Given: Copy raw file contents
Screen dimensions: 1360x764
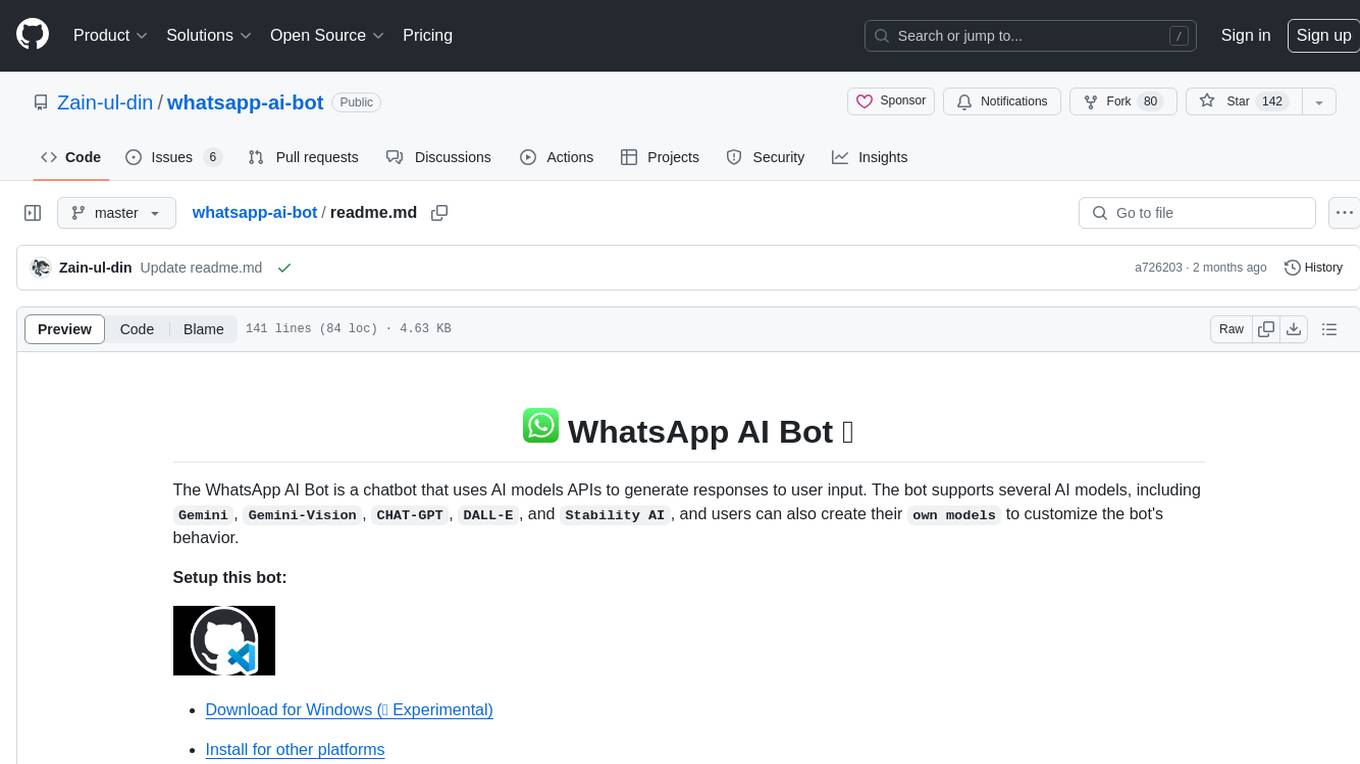Looking at the screenshot, I should 1266,329.
